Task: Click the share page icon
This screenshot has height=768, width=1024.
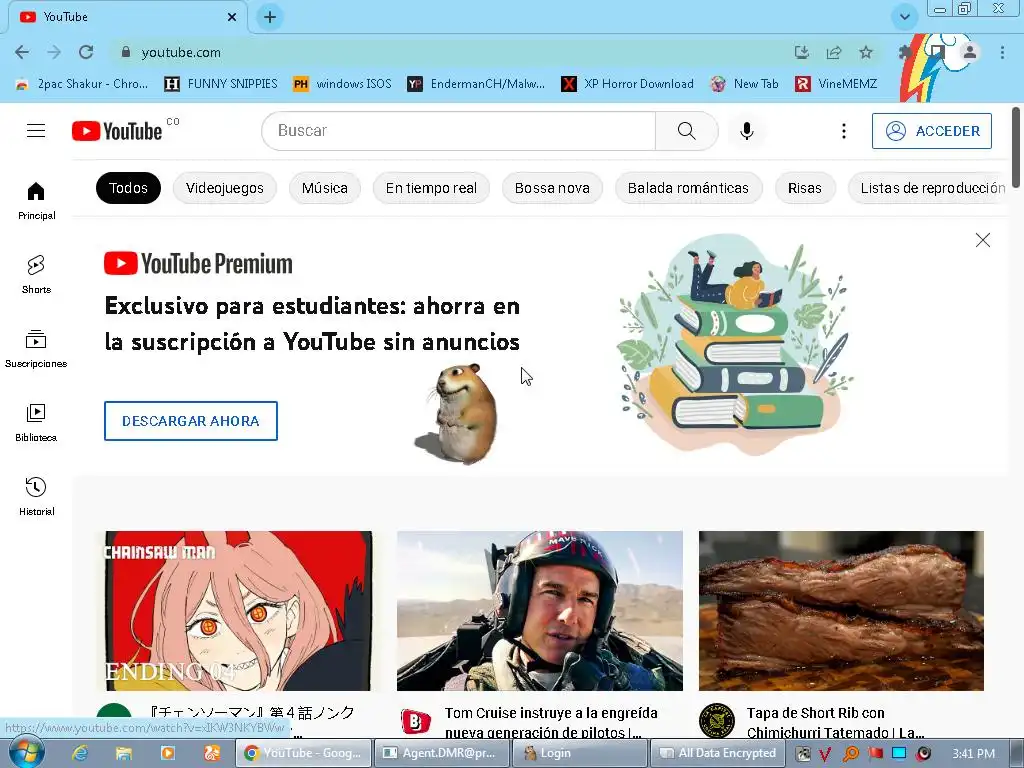Action: (x=834, y=52)
